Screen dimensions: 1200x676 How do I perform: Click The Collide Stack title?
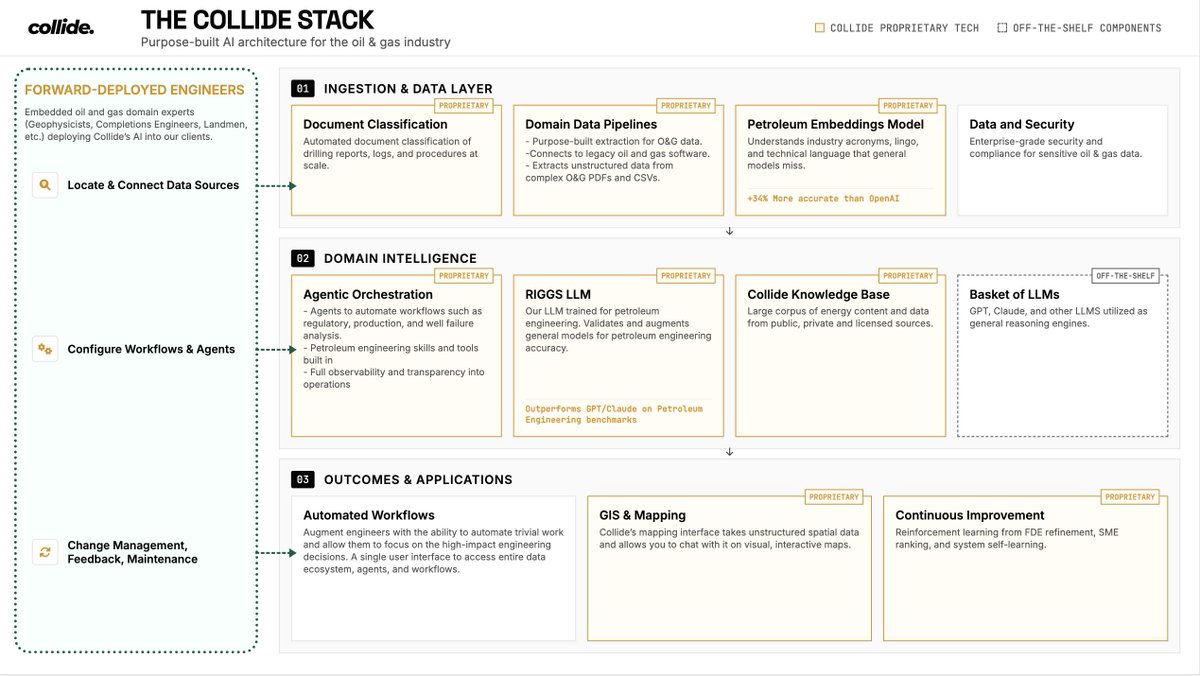pyautogui.click(x=257, y=19)
